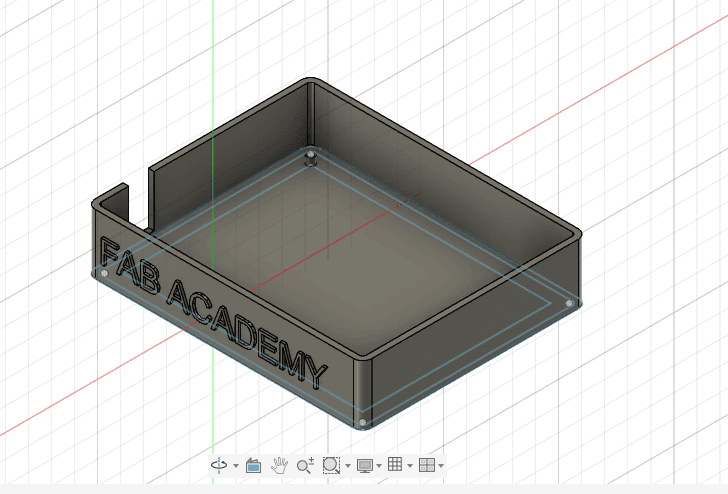728x494 pixels.
Task: Open the Display Settings monitor icon
Action: [x=365, y=465]
